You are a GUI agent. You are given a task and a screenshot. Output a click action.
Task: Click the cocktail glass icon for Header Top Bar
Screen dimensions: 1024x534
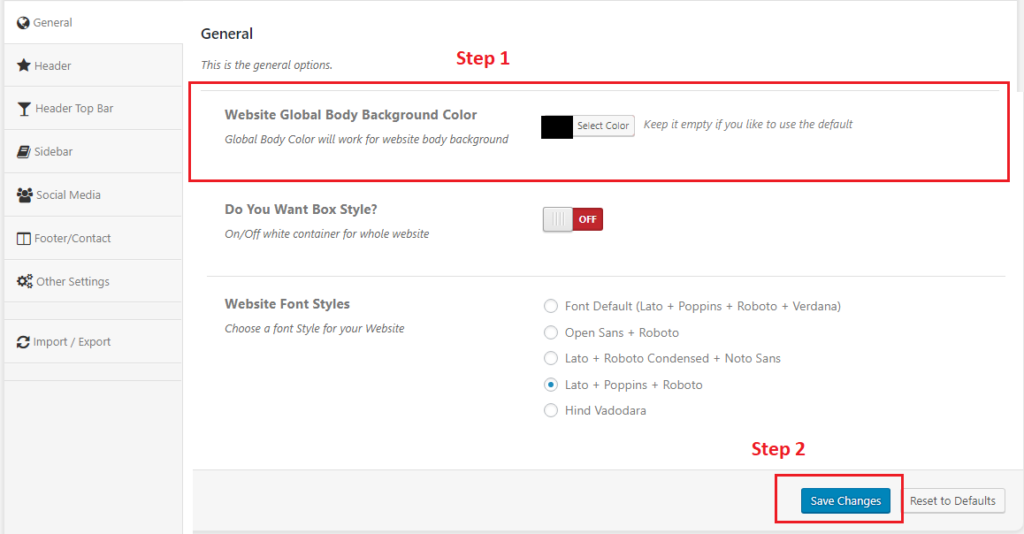23,109
